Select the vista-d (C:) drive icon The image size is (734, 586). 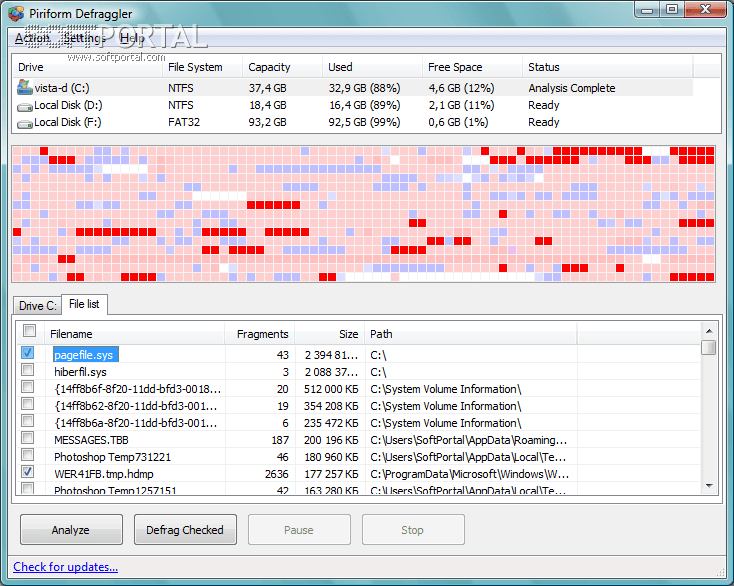[24, 87]
